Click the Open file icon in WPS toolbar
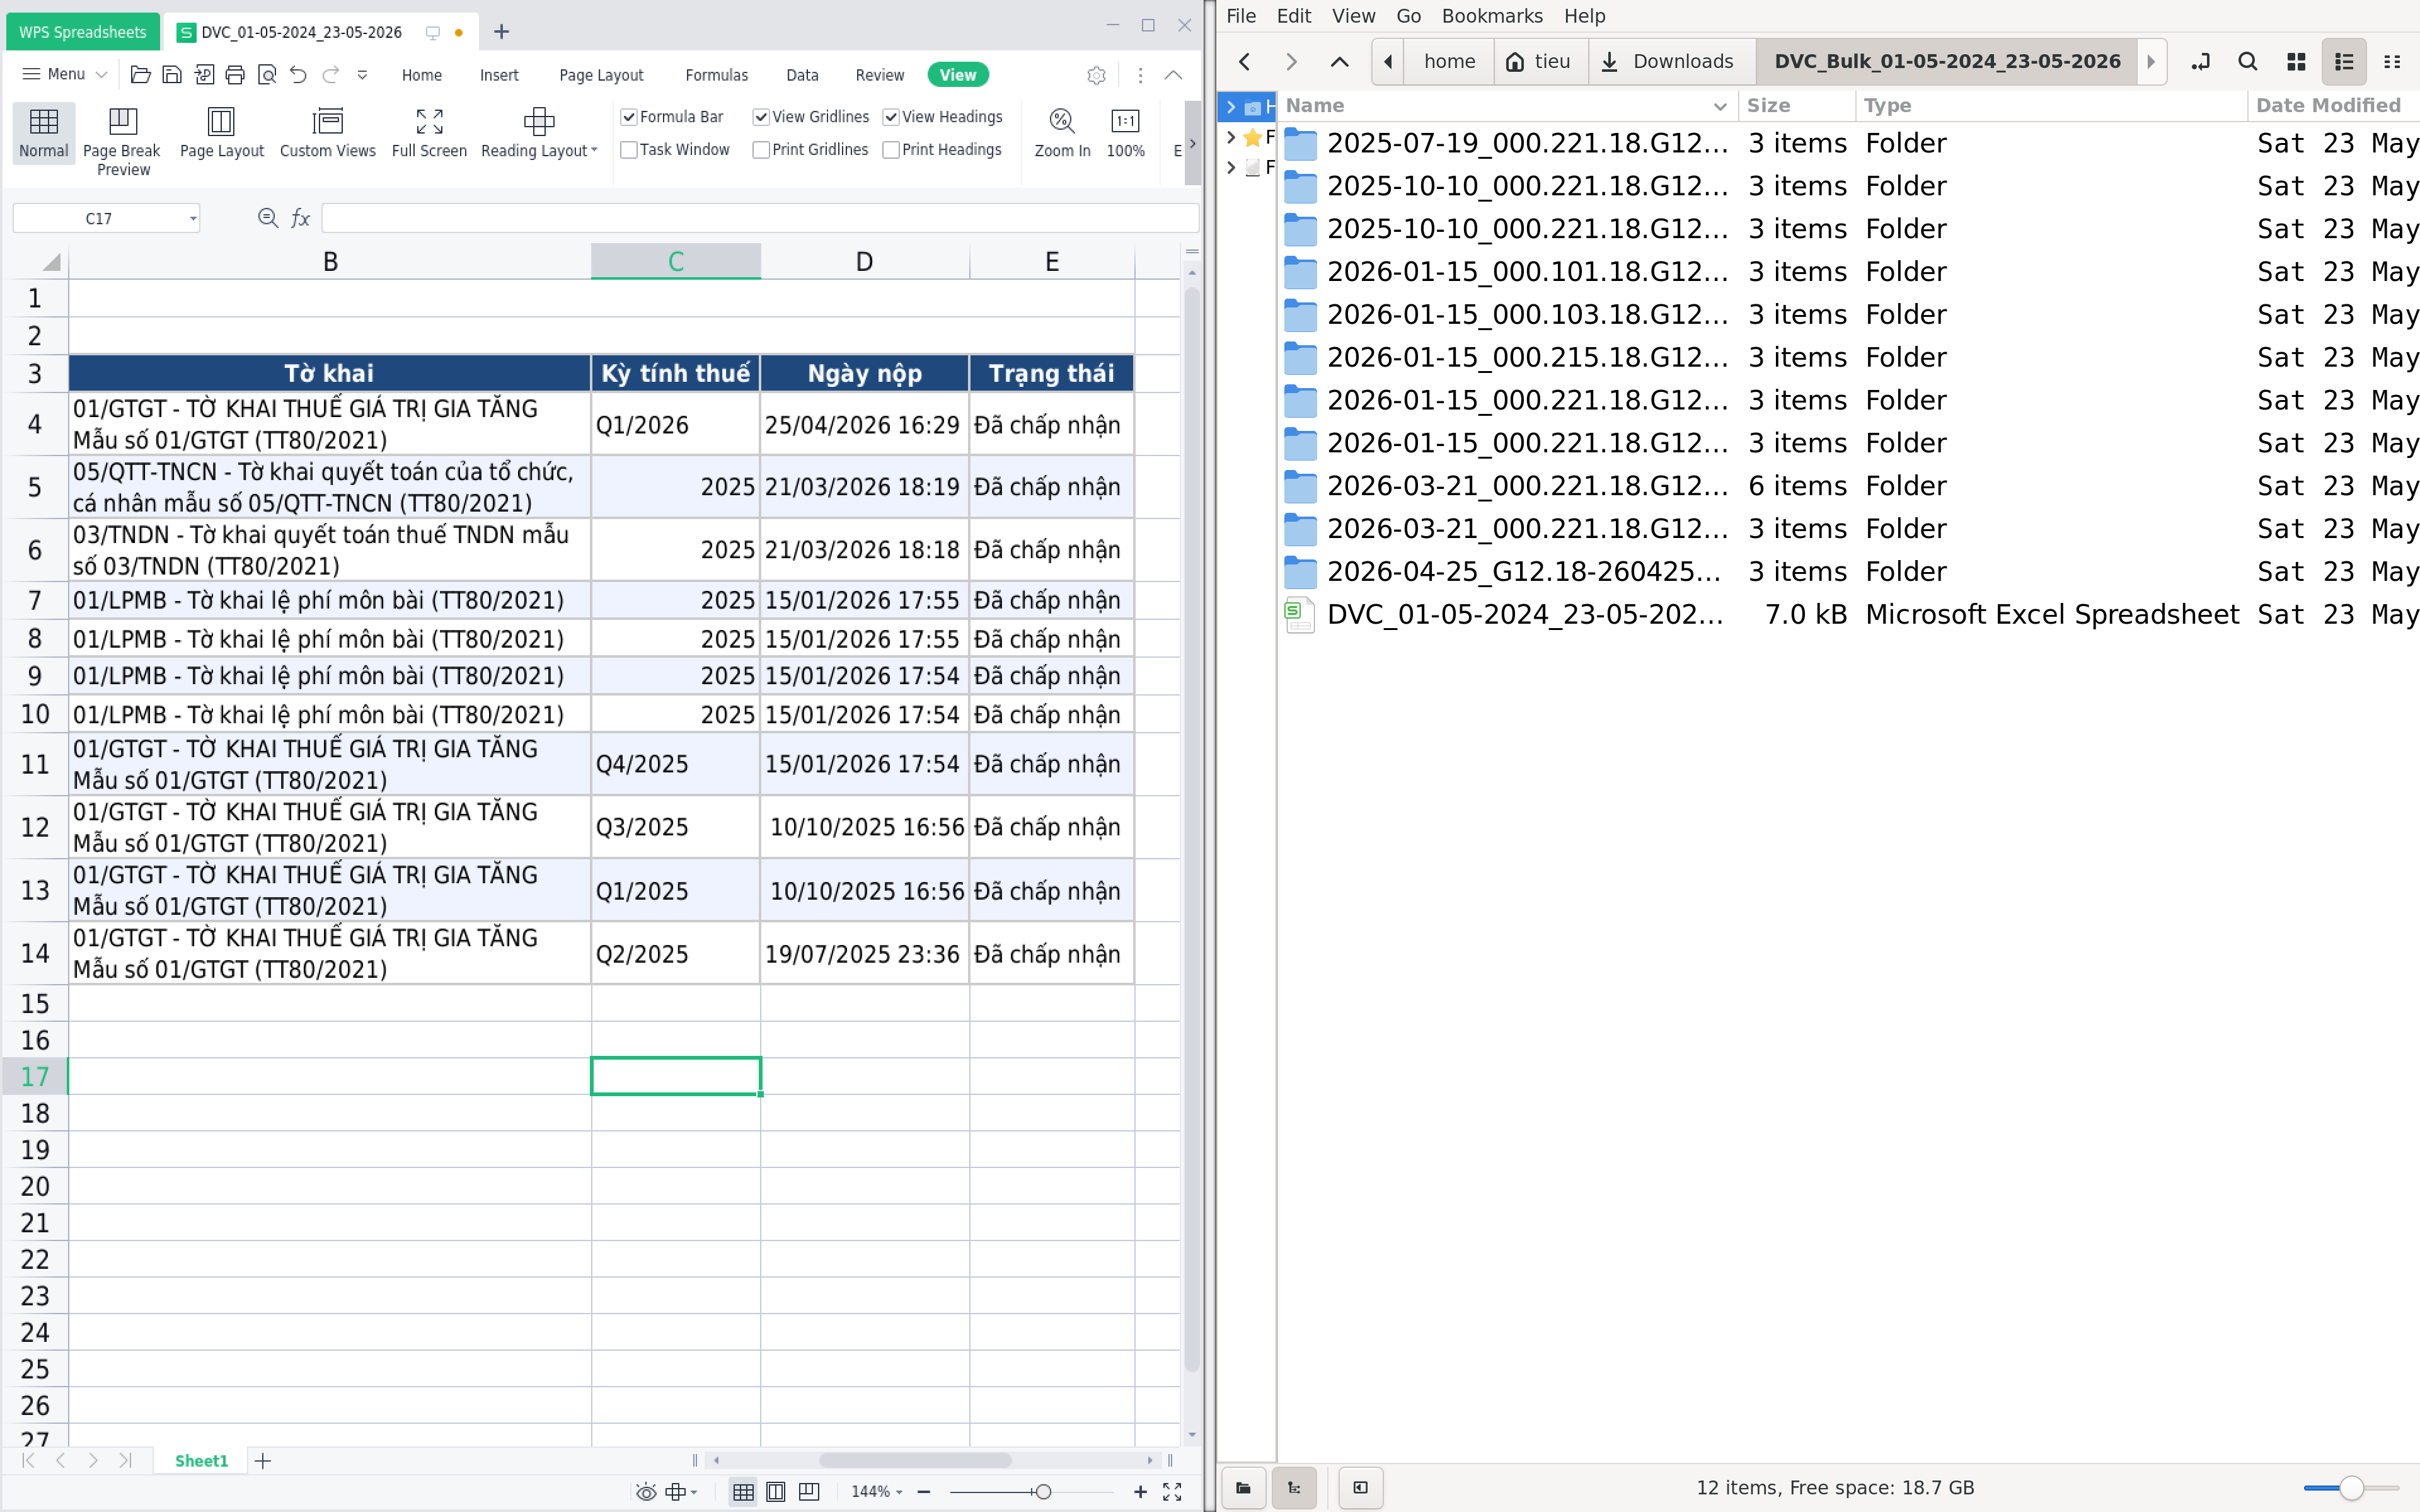This screenshot has width=2420, height=1512. point(140,75)
